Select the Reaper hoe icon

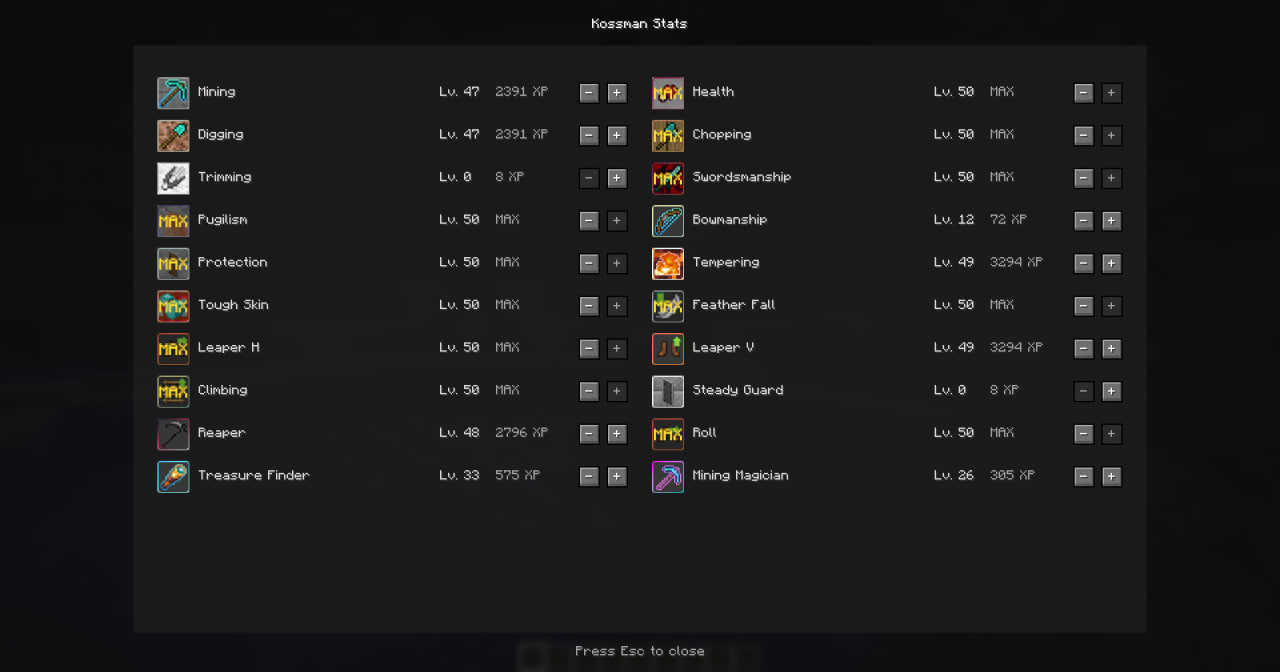pos(173,434)
